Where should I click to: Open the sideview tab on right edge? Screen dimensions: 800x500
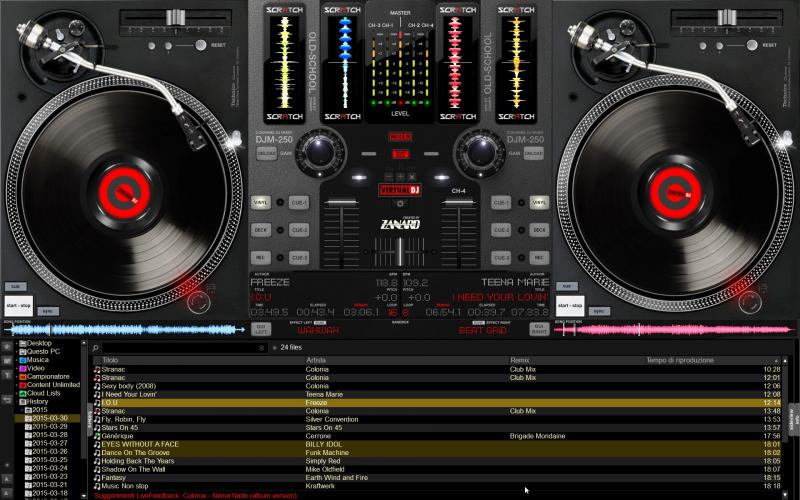[793, 419]
